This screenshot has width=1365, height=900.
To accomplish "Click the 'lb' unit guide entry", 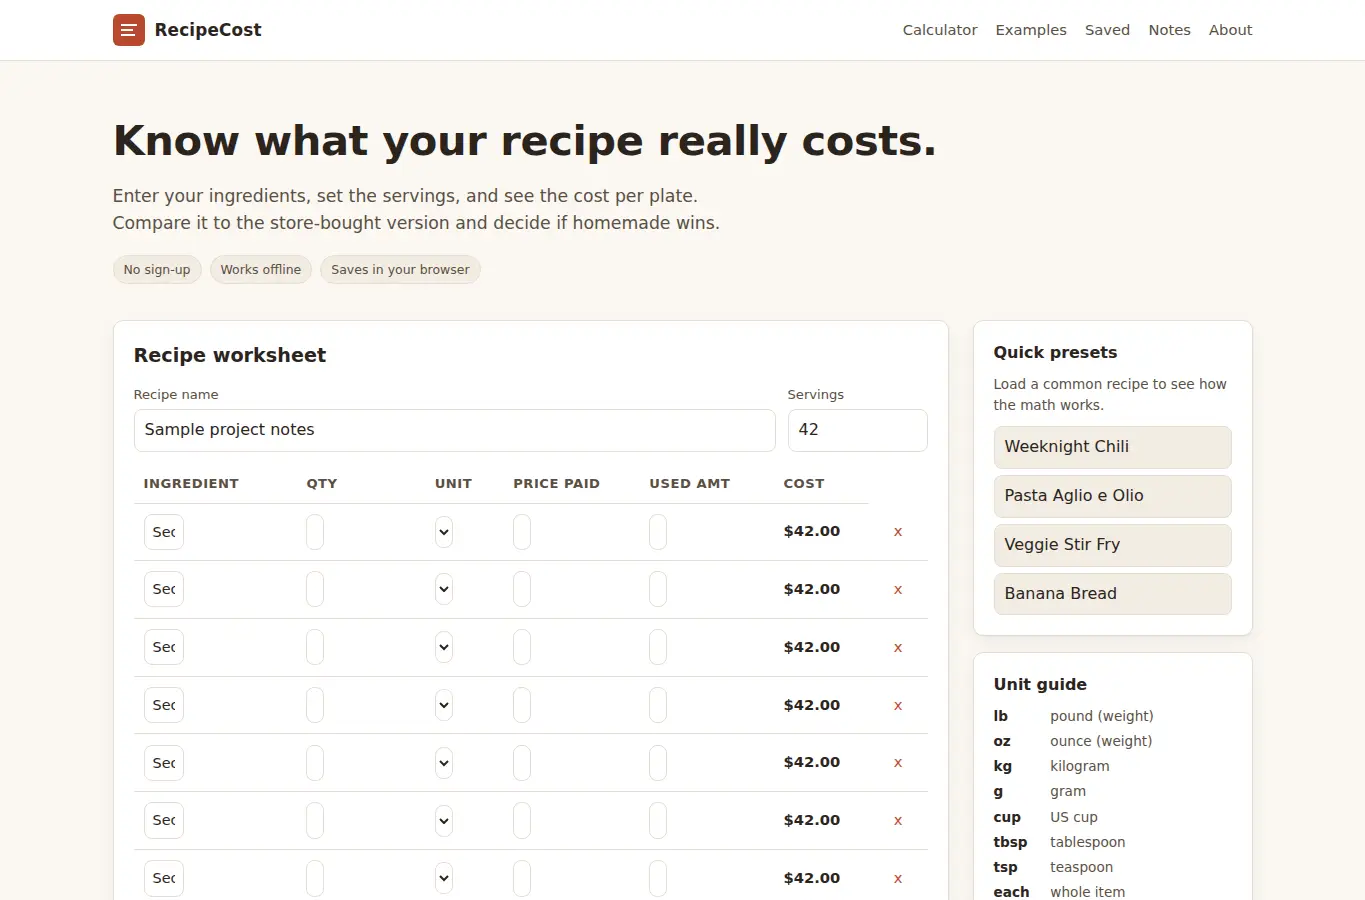I will coord(1001,716).
